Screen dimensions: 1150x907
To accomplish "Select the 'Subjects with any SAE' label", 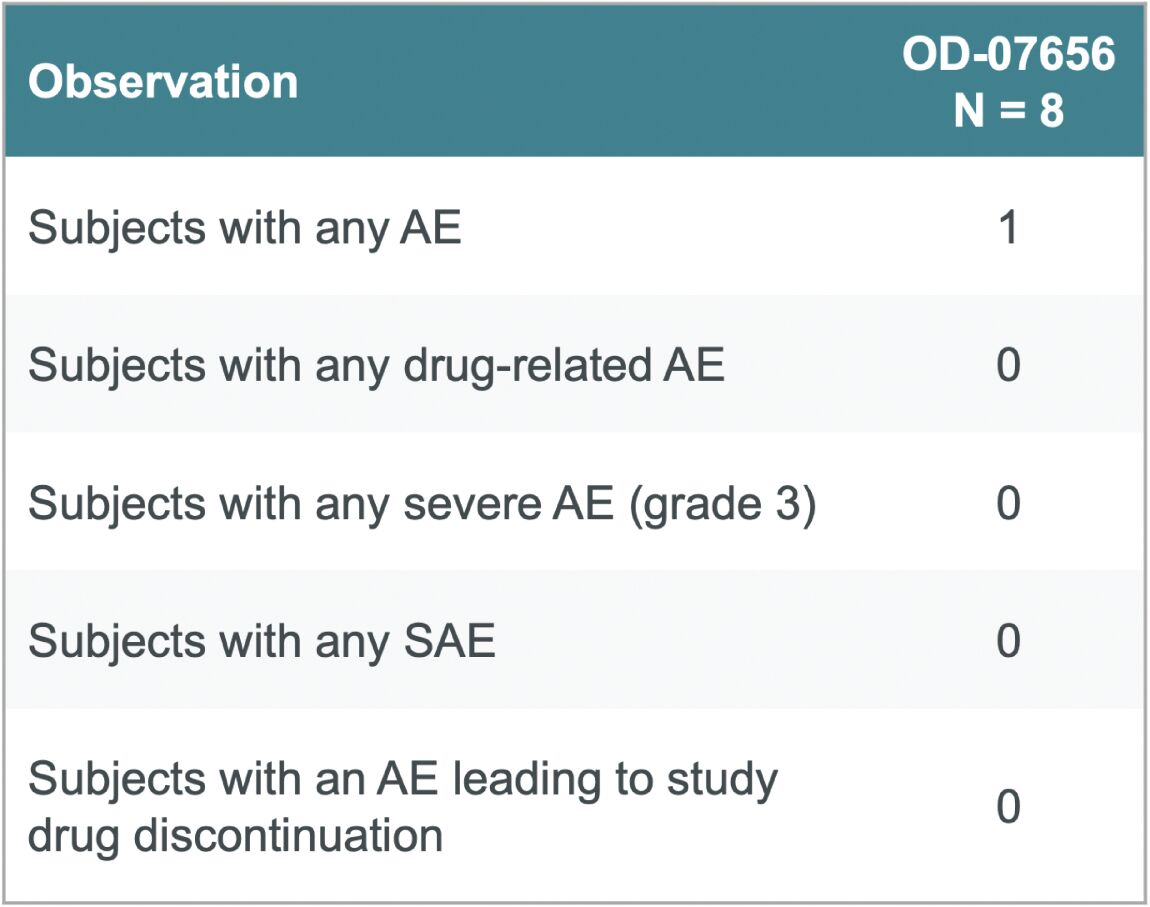I will 261,642.
